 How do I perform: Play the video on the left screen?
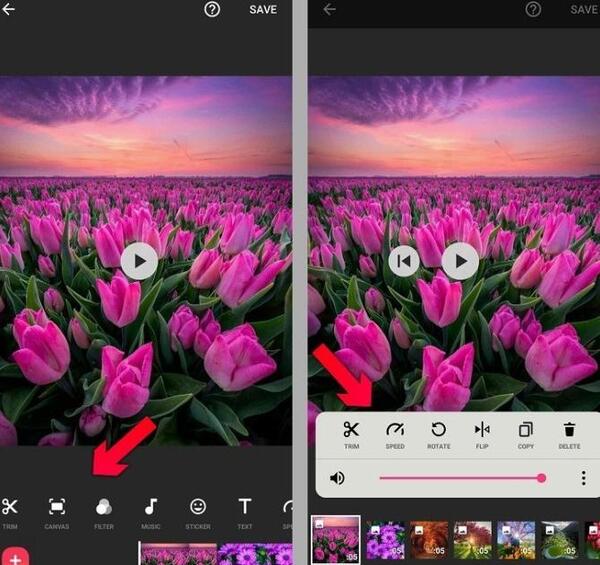139,261
